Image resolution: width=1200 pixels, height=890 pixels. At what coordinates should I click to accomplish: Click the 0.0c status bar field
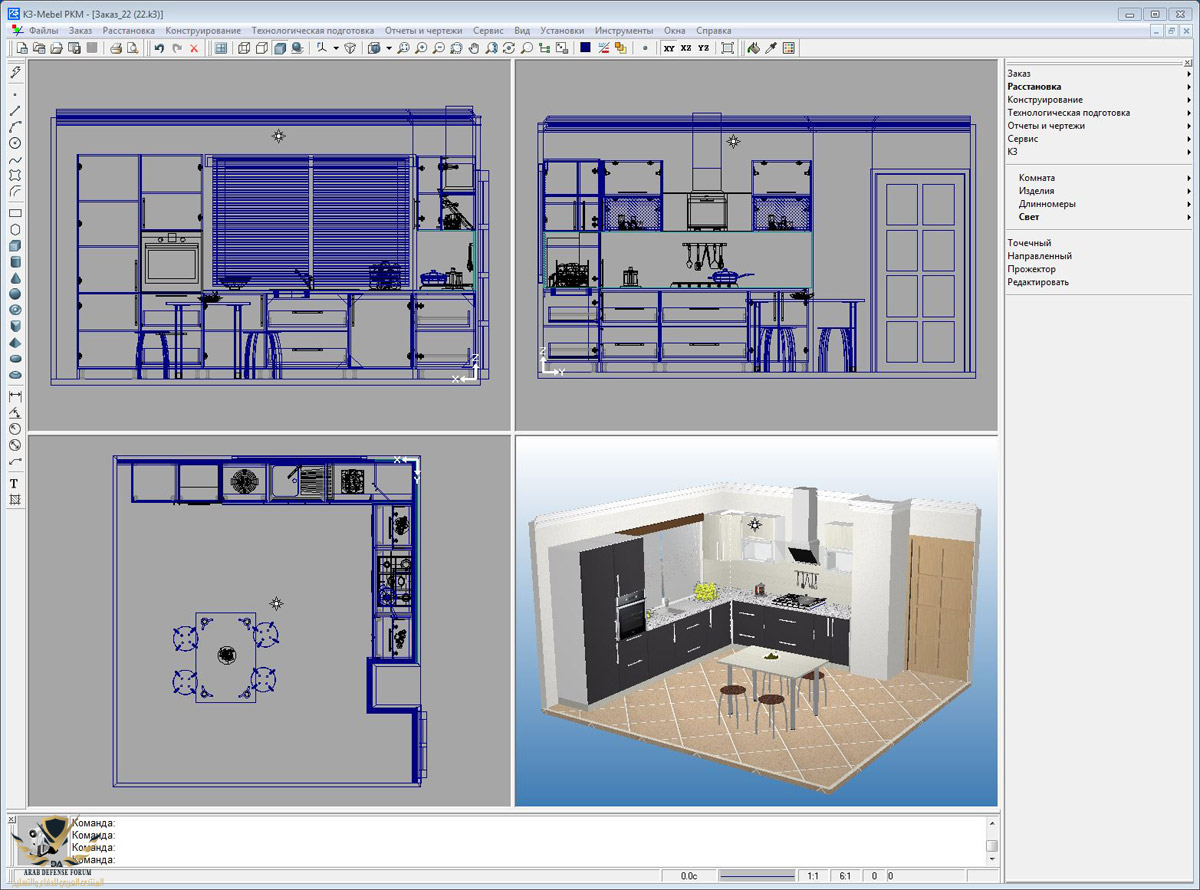pos(689,876)
